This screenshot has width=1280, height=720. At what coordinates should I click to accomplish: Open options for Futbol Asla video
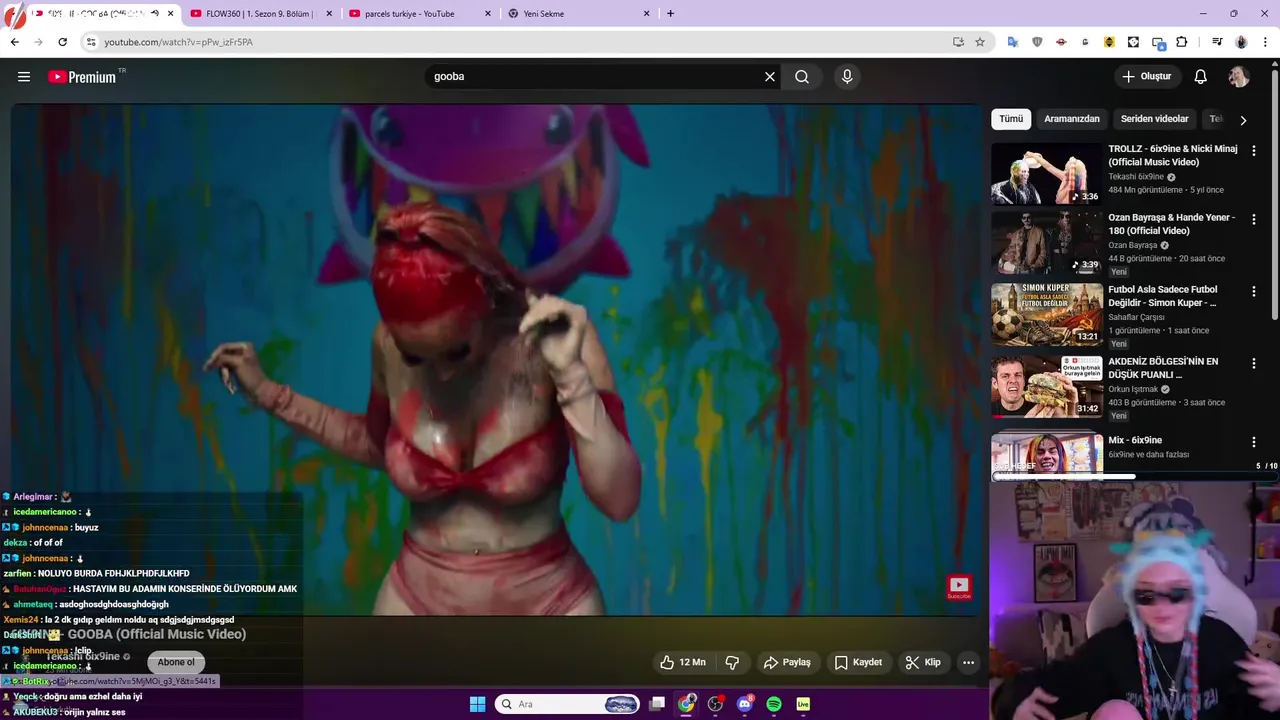coord(1254,291)
